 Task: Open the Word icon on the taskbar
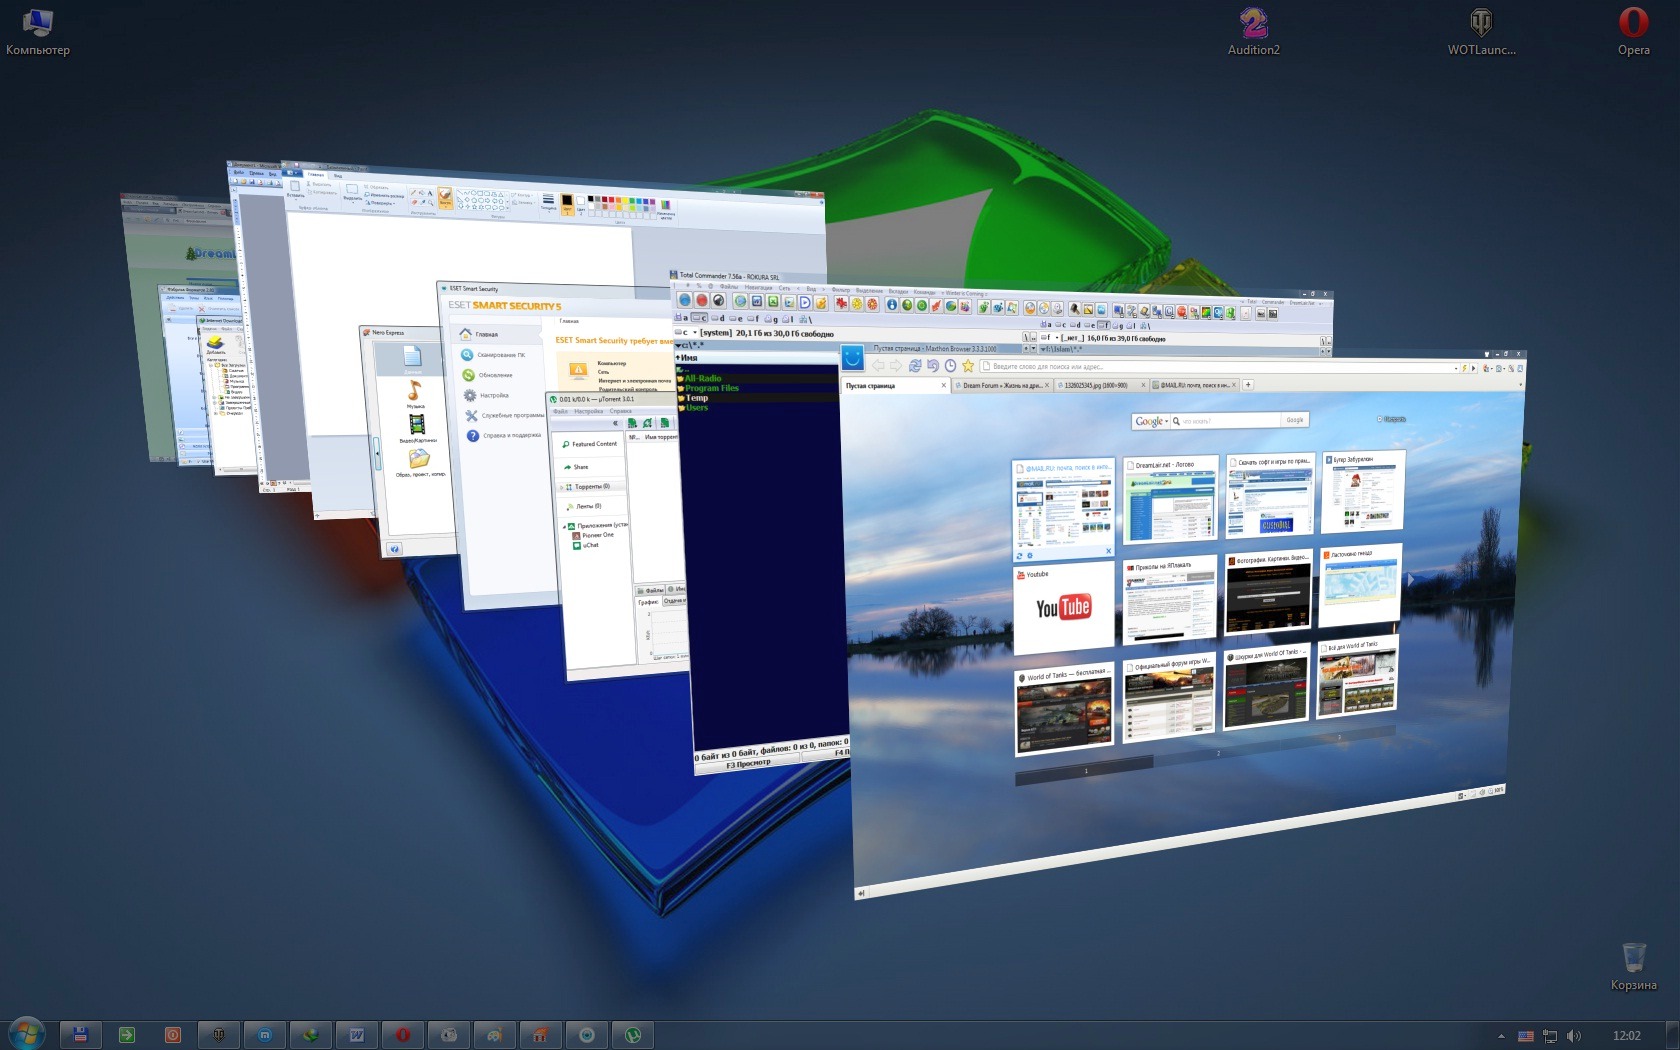point(357,1035)
